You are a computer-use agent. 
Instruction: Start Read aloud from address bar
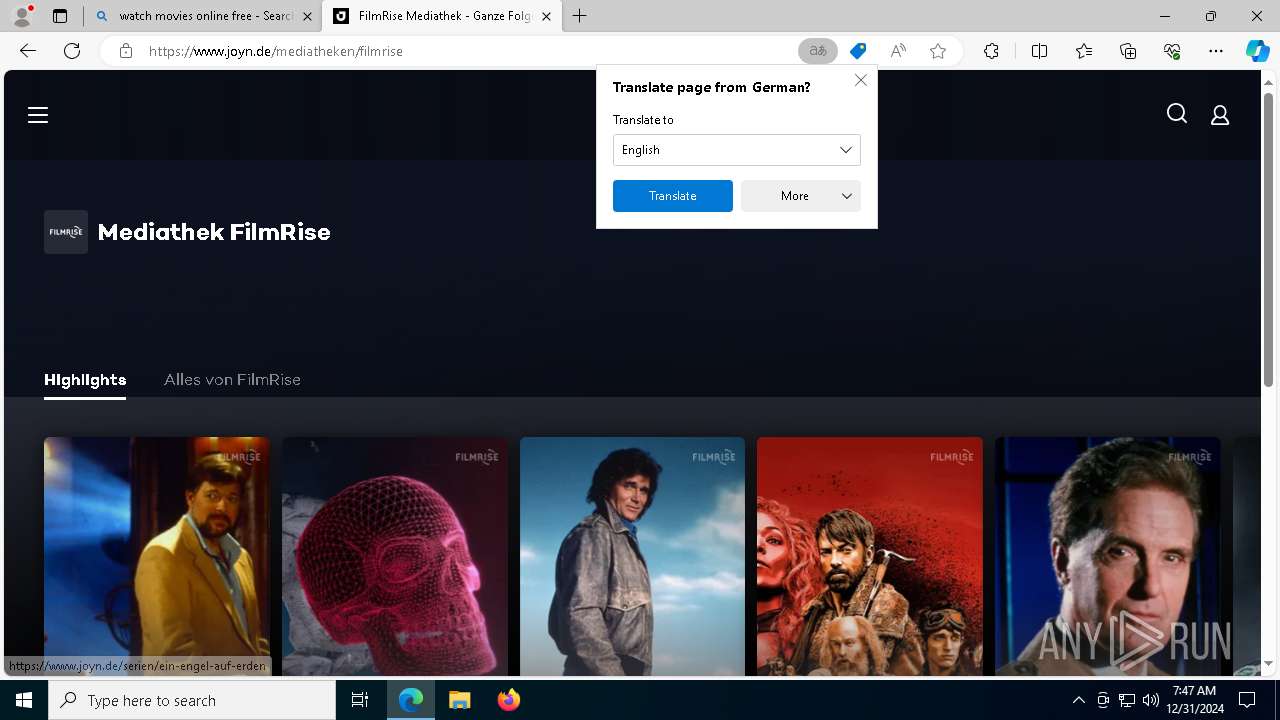point(898,51)
